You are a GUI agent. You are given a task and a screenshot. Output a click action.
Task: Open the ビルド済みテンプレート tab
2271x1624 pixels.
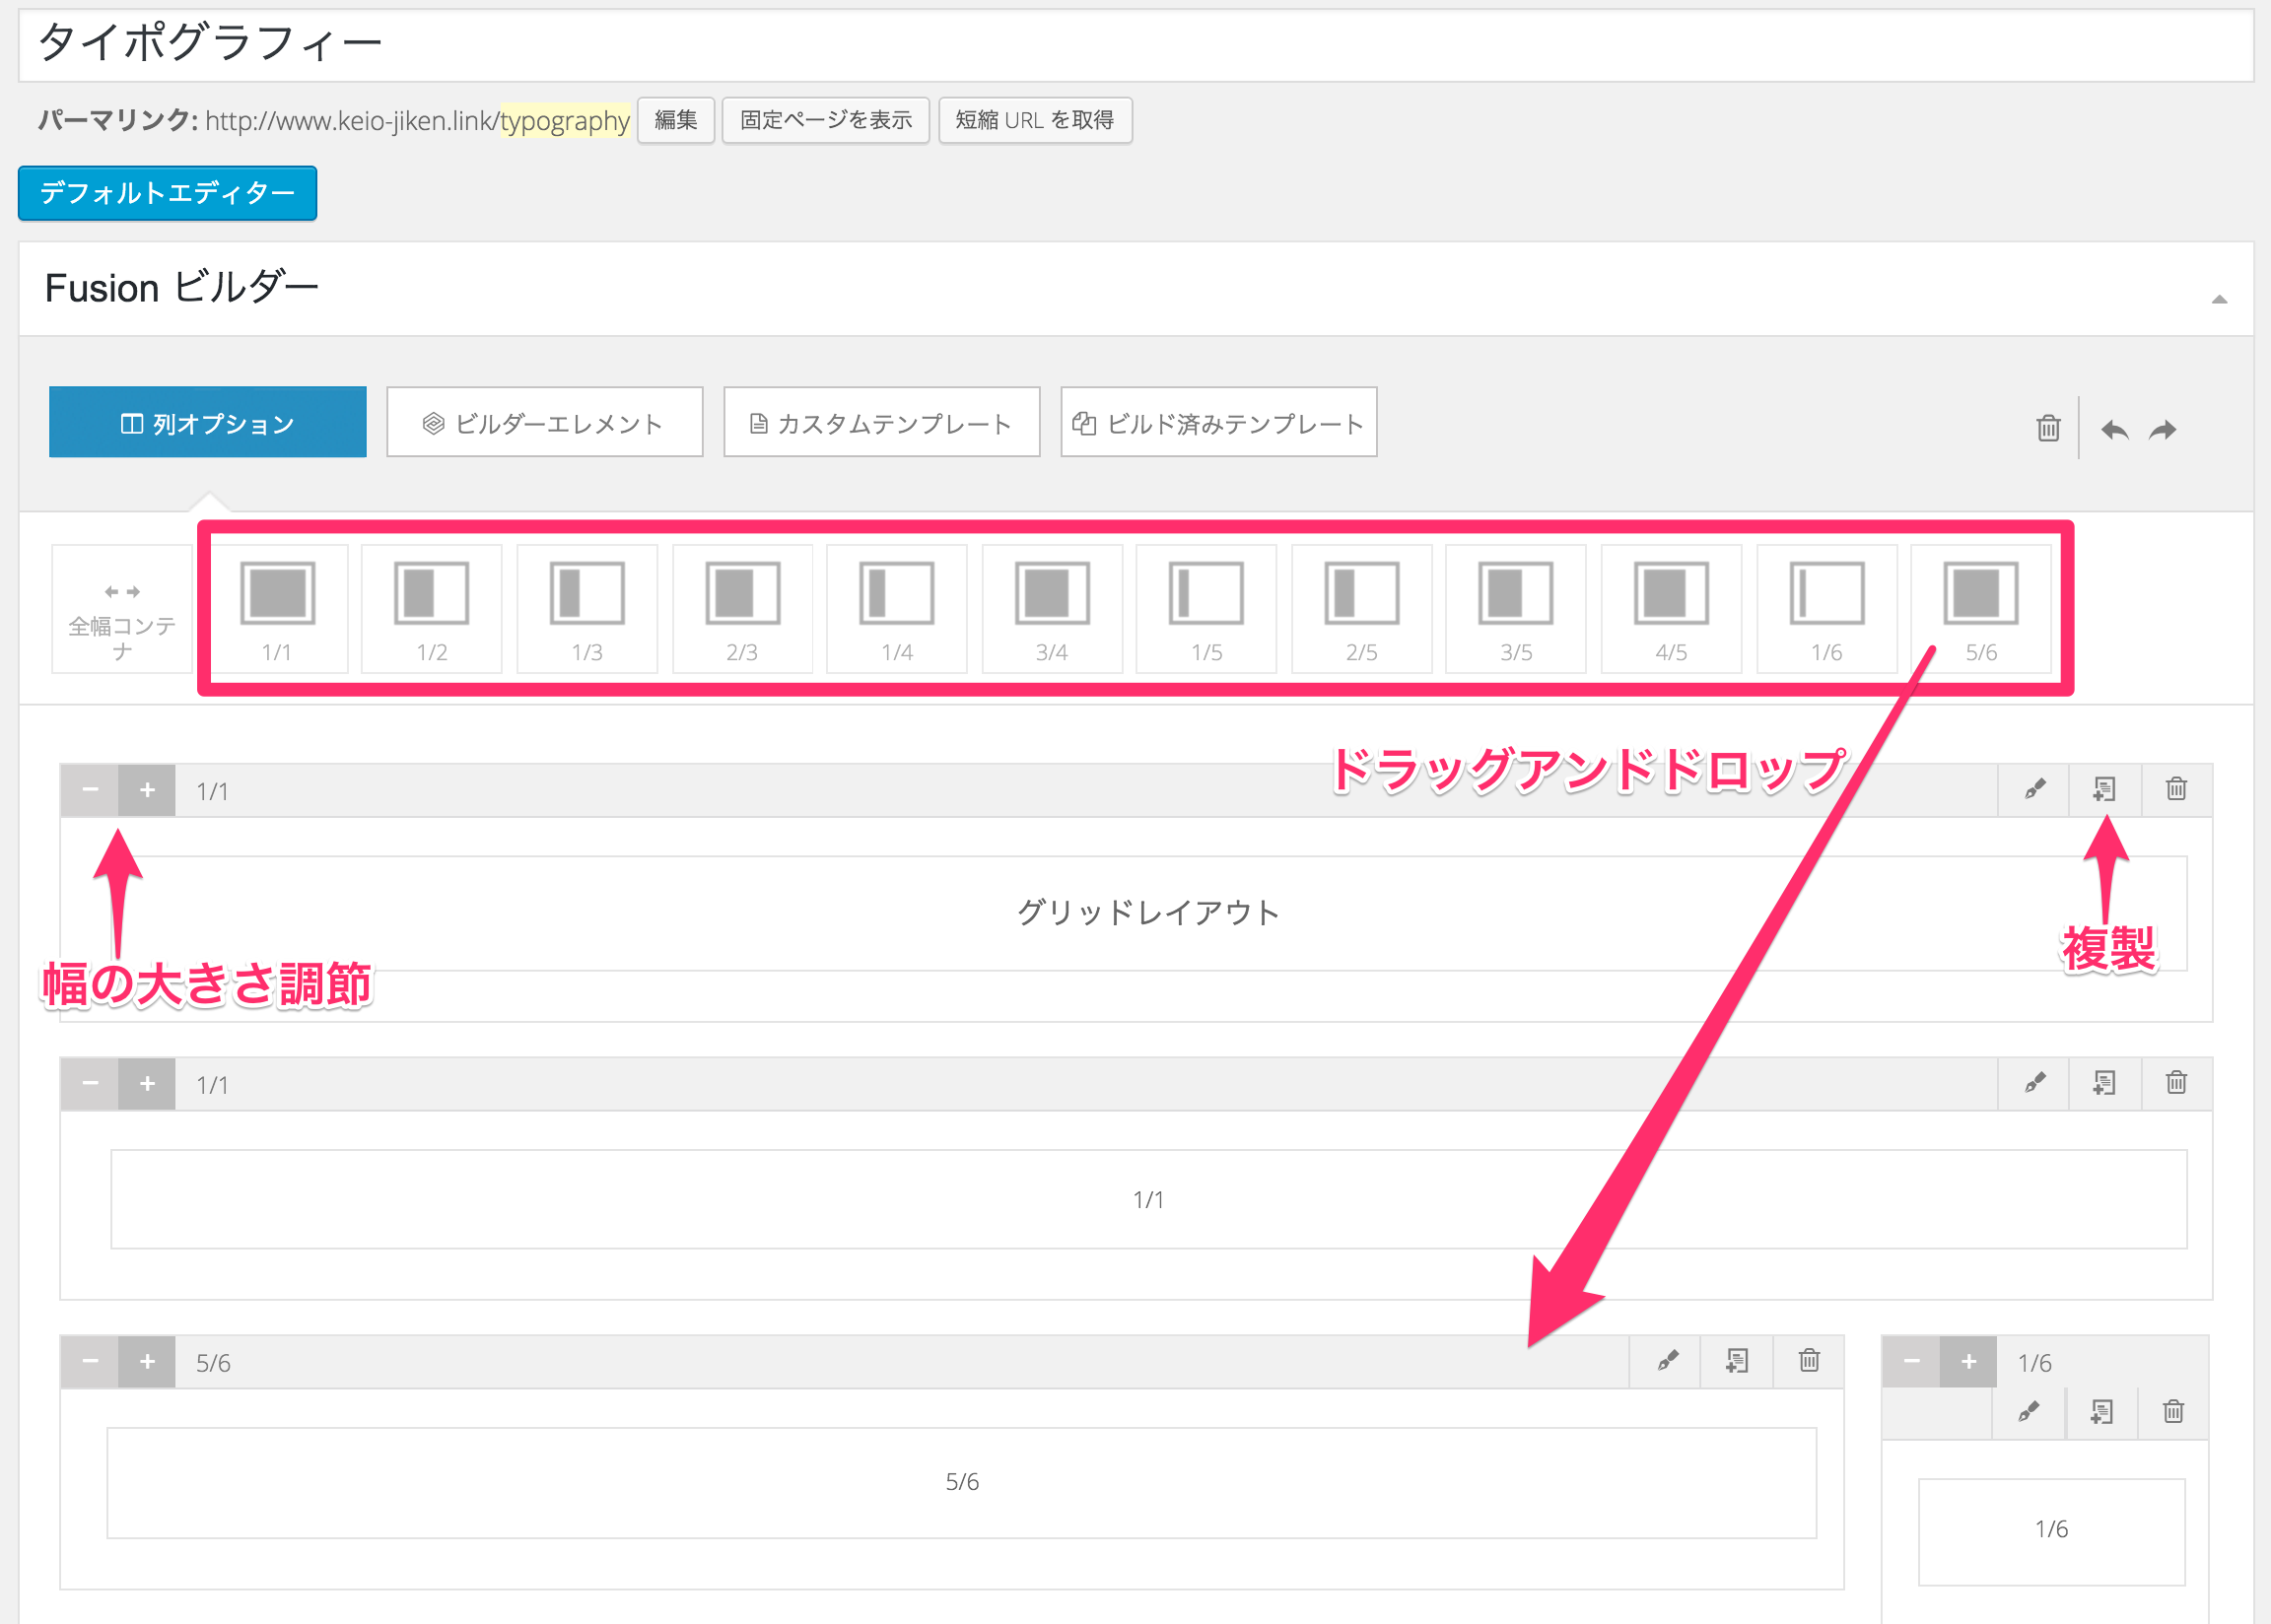pyautogui.click(x=1218, y=423)
